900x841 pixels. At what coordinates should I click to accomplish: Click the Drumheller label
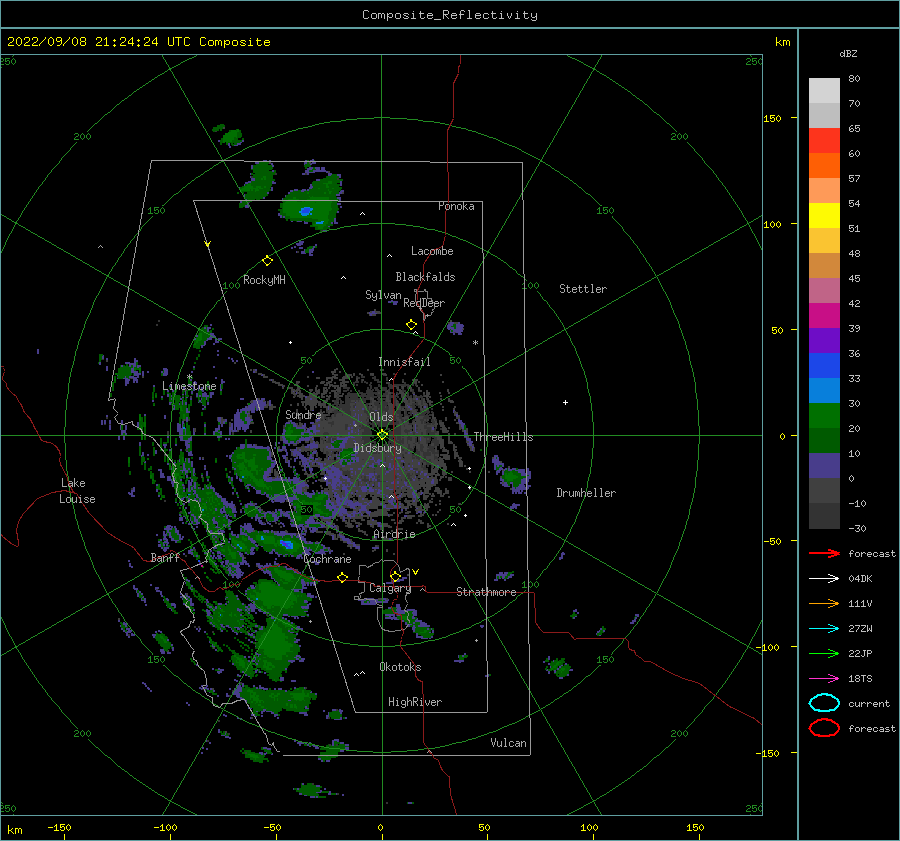tap(586, 493)
